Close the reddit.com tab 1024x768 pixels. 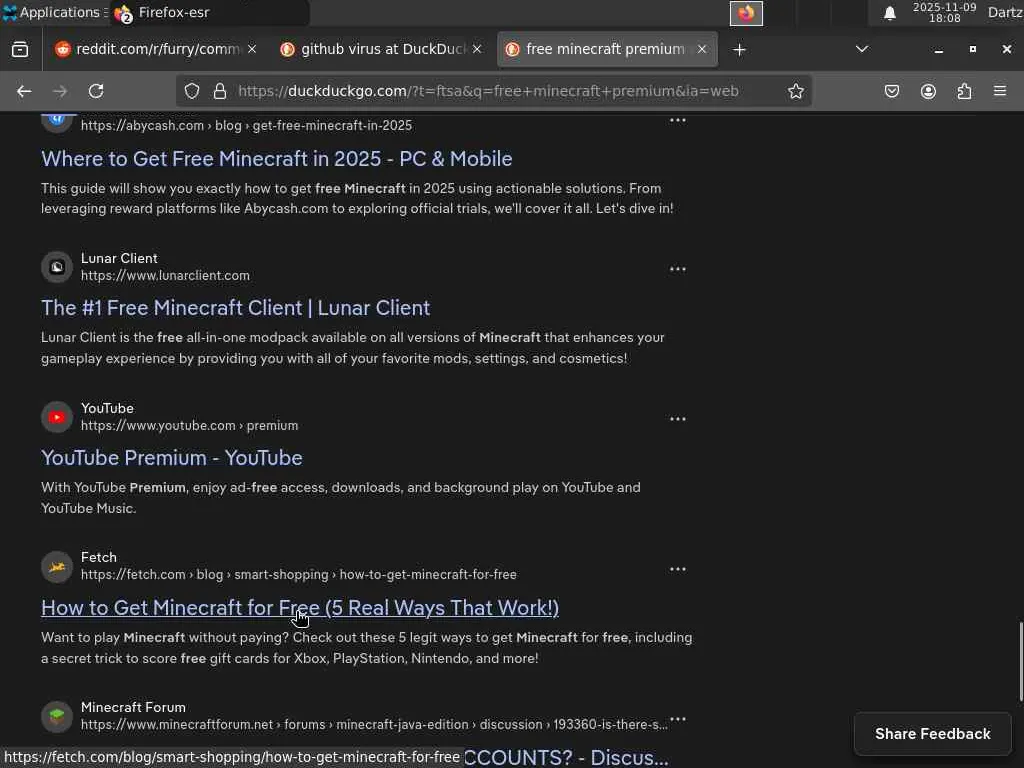(252, 49)
